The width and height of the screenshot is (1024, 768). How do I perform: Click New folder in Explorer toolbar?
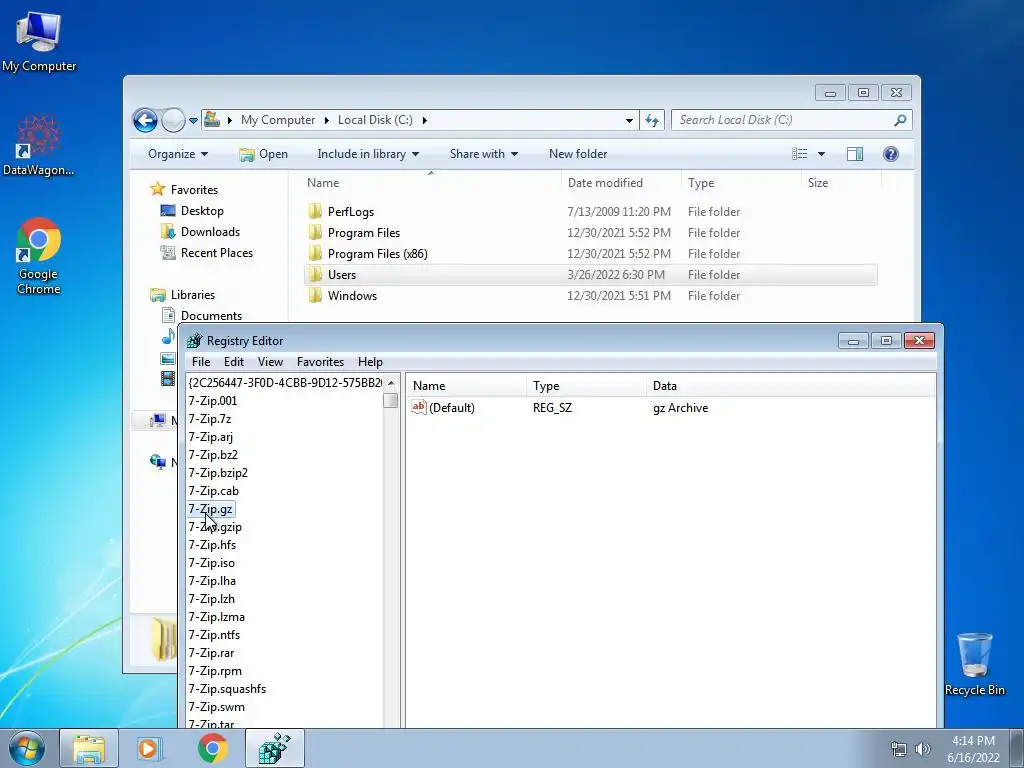tap(578, 154)
